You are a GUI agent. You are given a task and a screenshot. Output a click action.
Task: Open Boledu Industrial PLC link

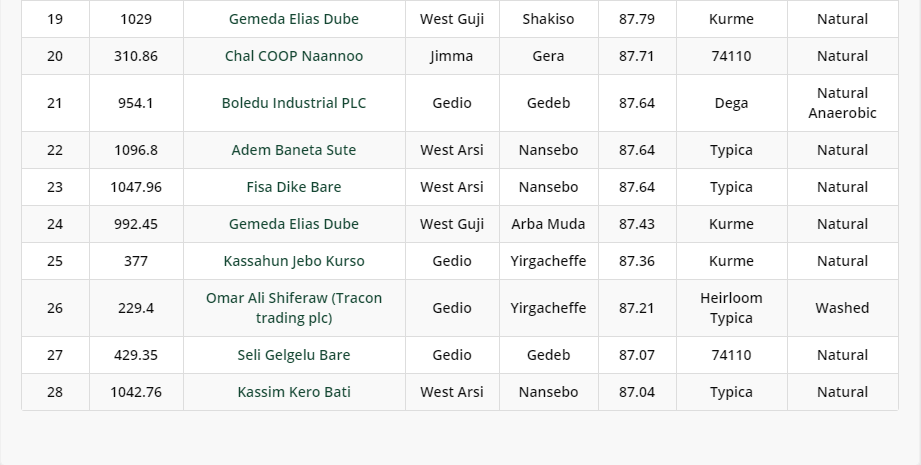tap(294, 103)
